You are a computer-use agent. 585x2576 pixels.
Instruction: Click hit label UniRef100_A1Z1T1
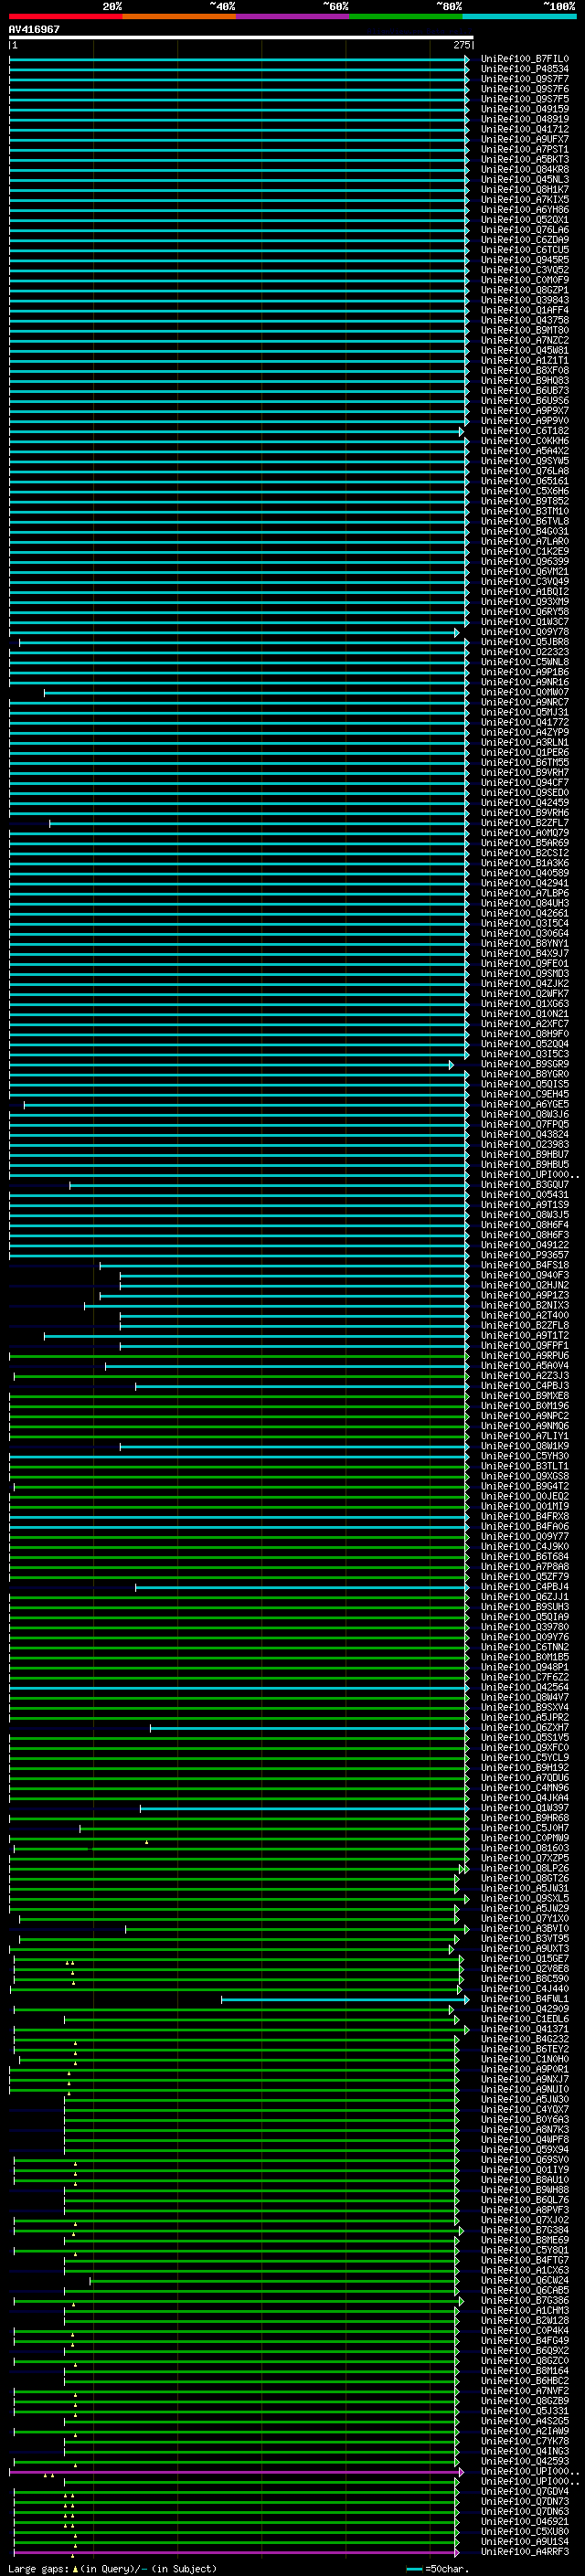524,361
